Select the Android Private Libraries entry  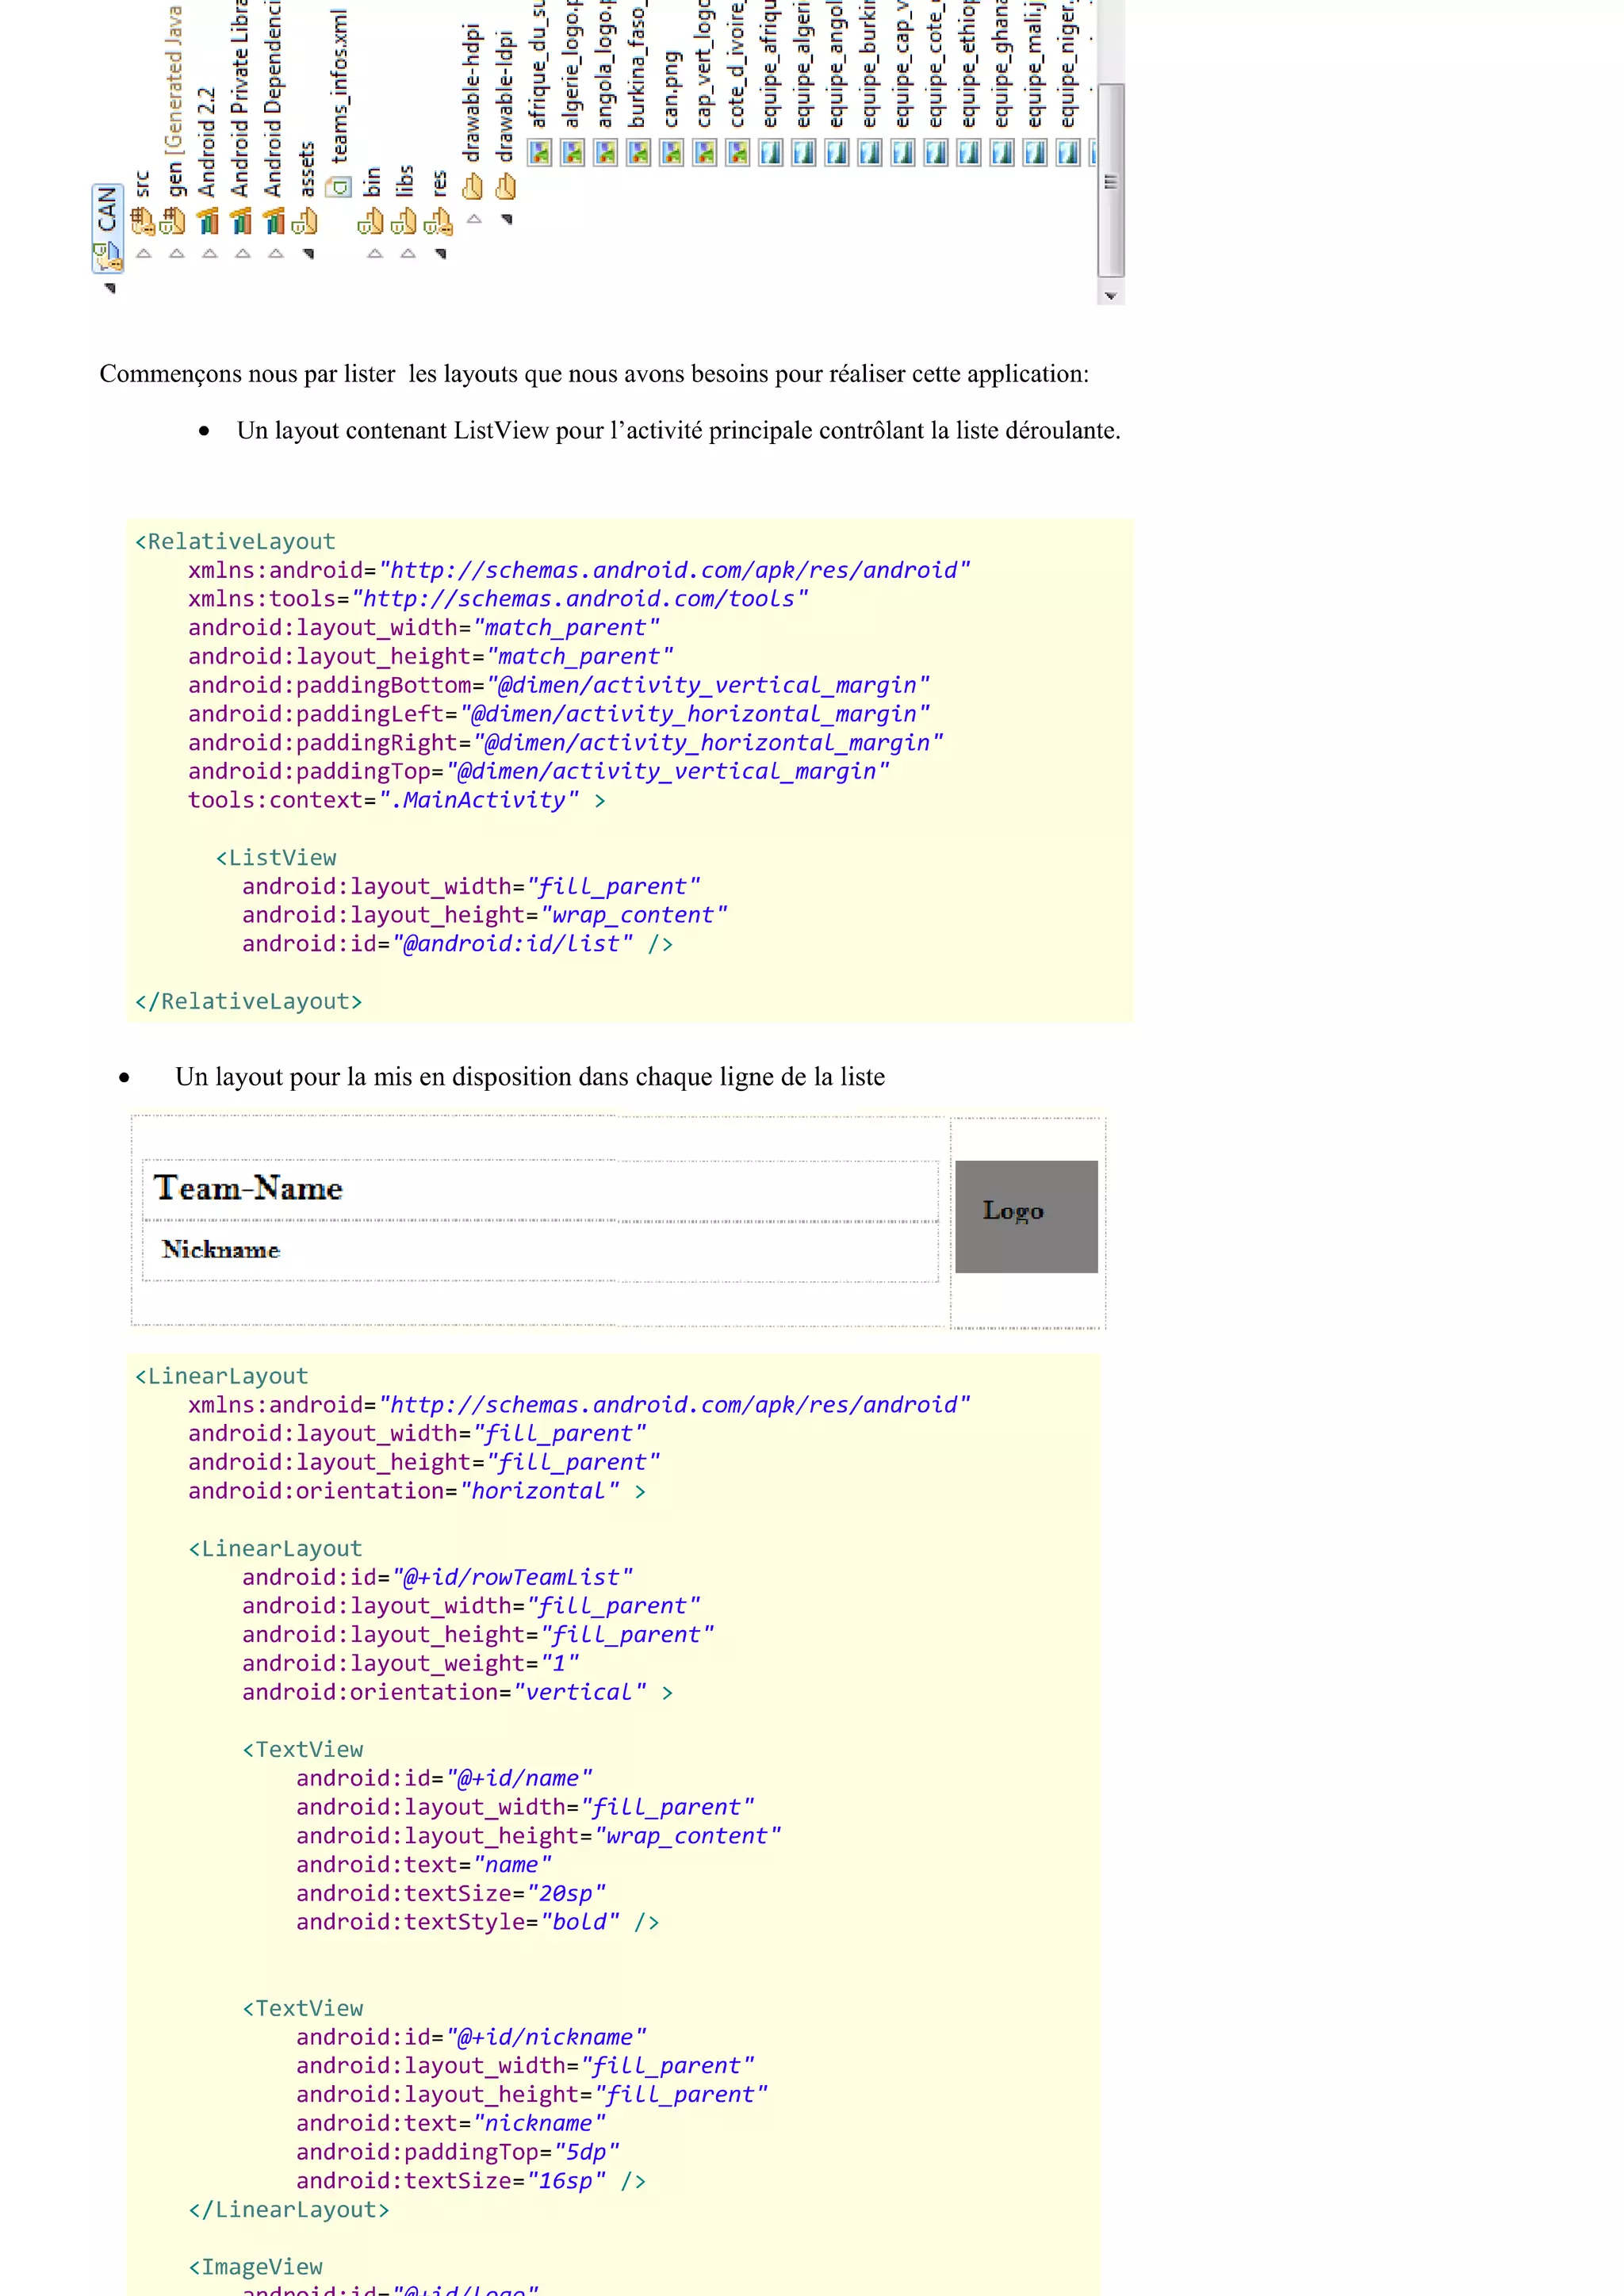[x=240, y=100]
